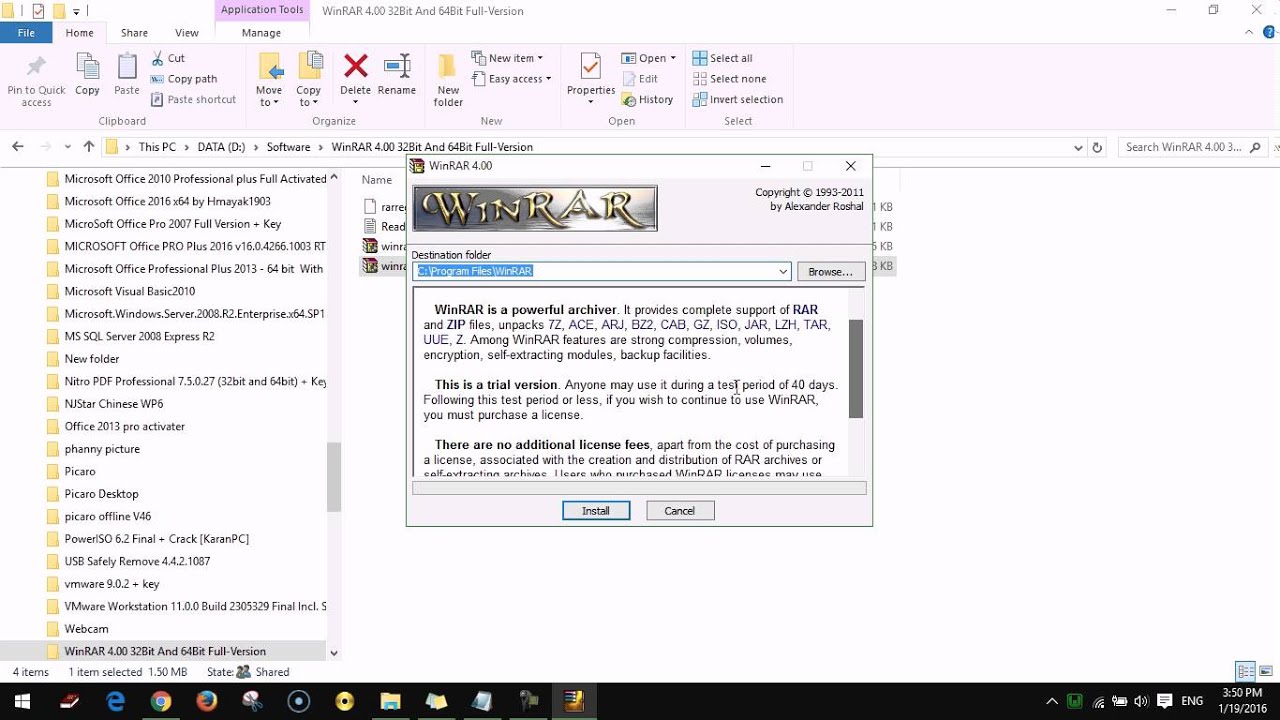Expand the address bar history dropdown

tap(1077, 147)
